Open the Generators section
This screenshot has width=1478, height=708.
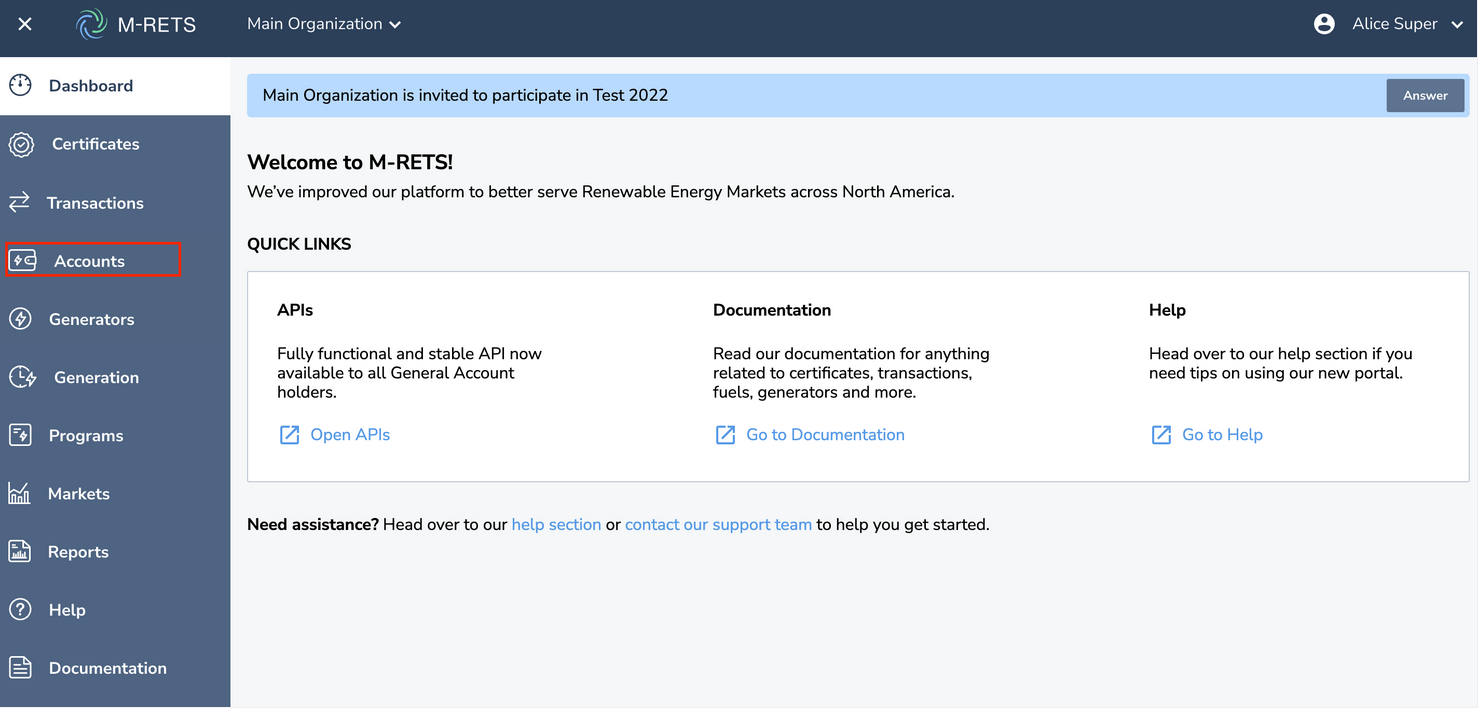[115, 319]
